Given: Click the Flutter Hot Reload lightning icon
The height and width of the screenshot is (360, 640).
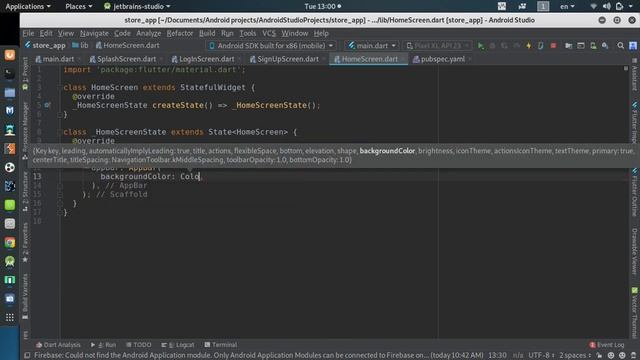Looking at the screenshot, I should click(529, 46).
